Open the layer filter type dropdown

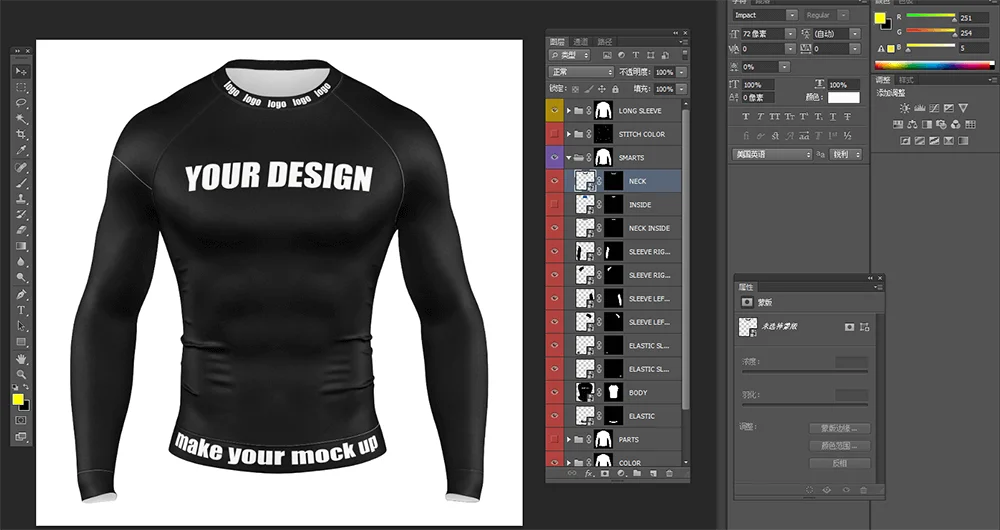(570, 55)
